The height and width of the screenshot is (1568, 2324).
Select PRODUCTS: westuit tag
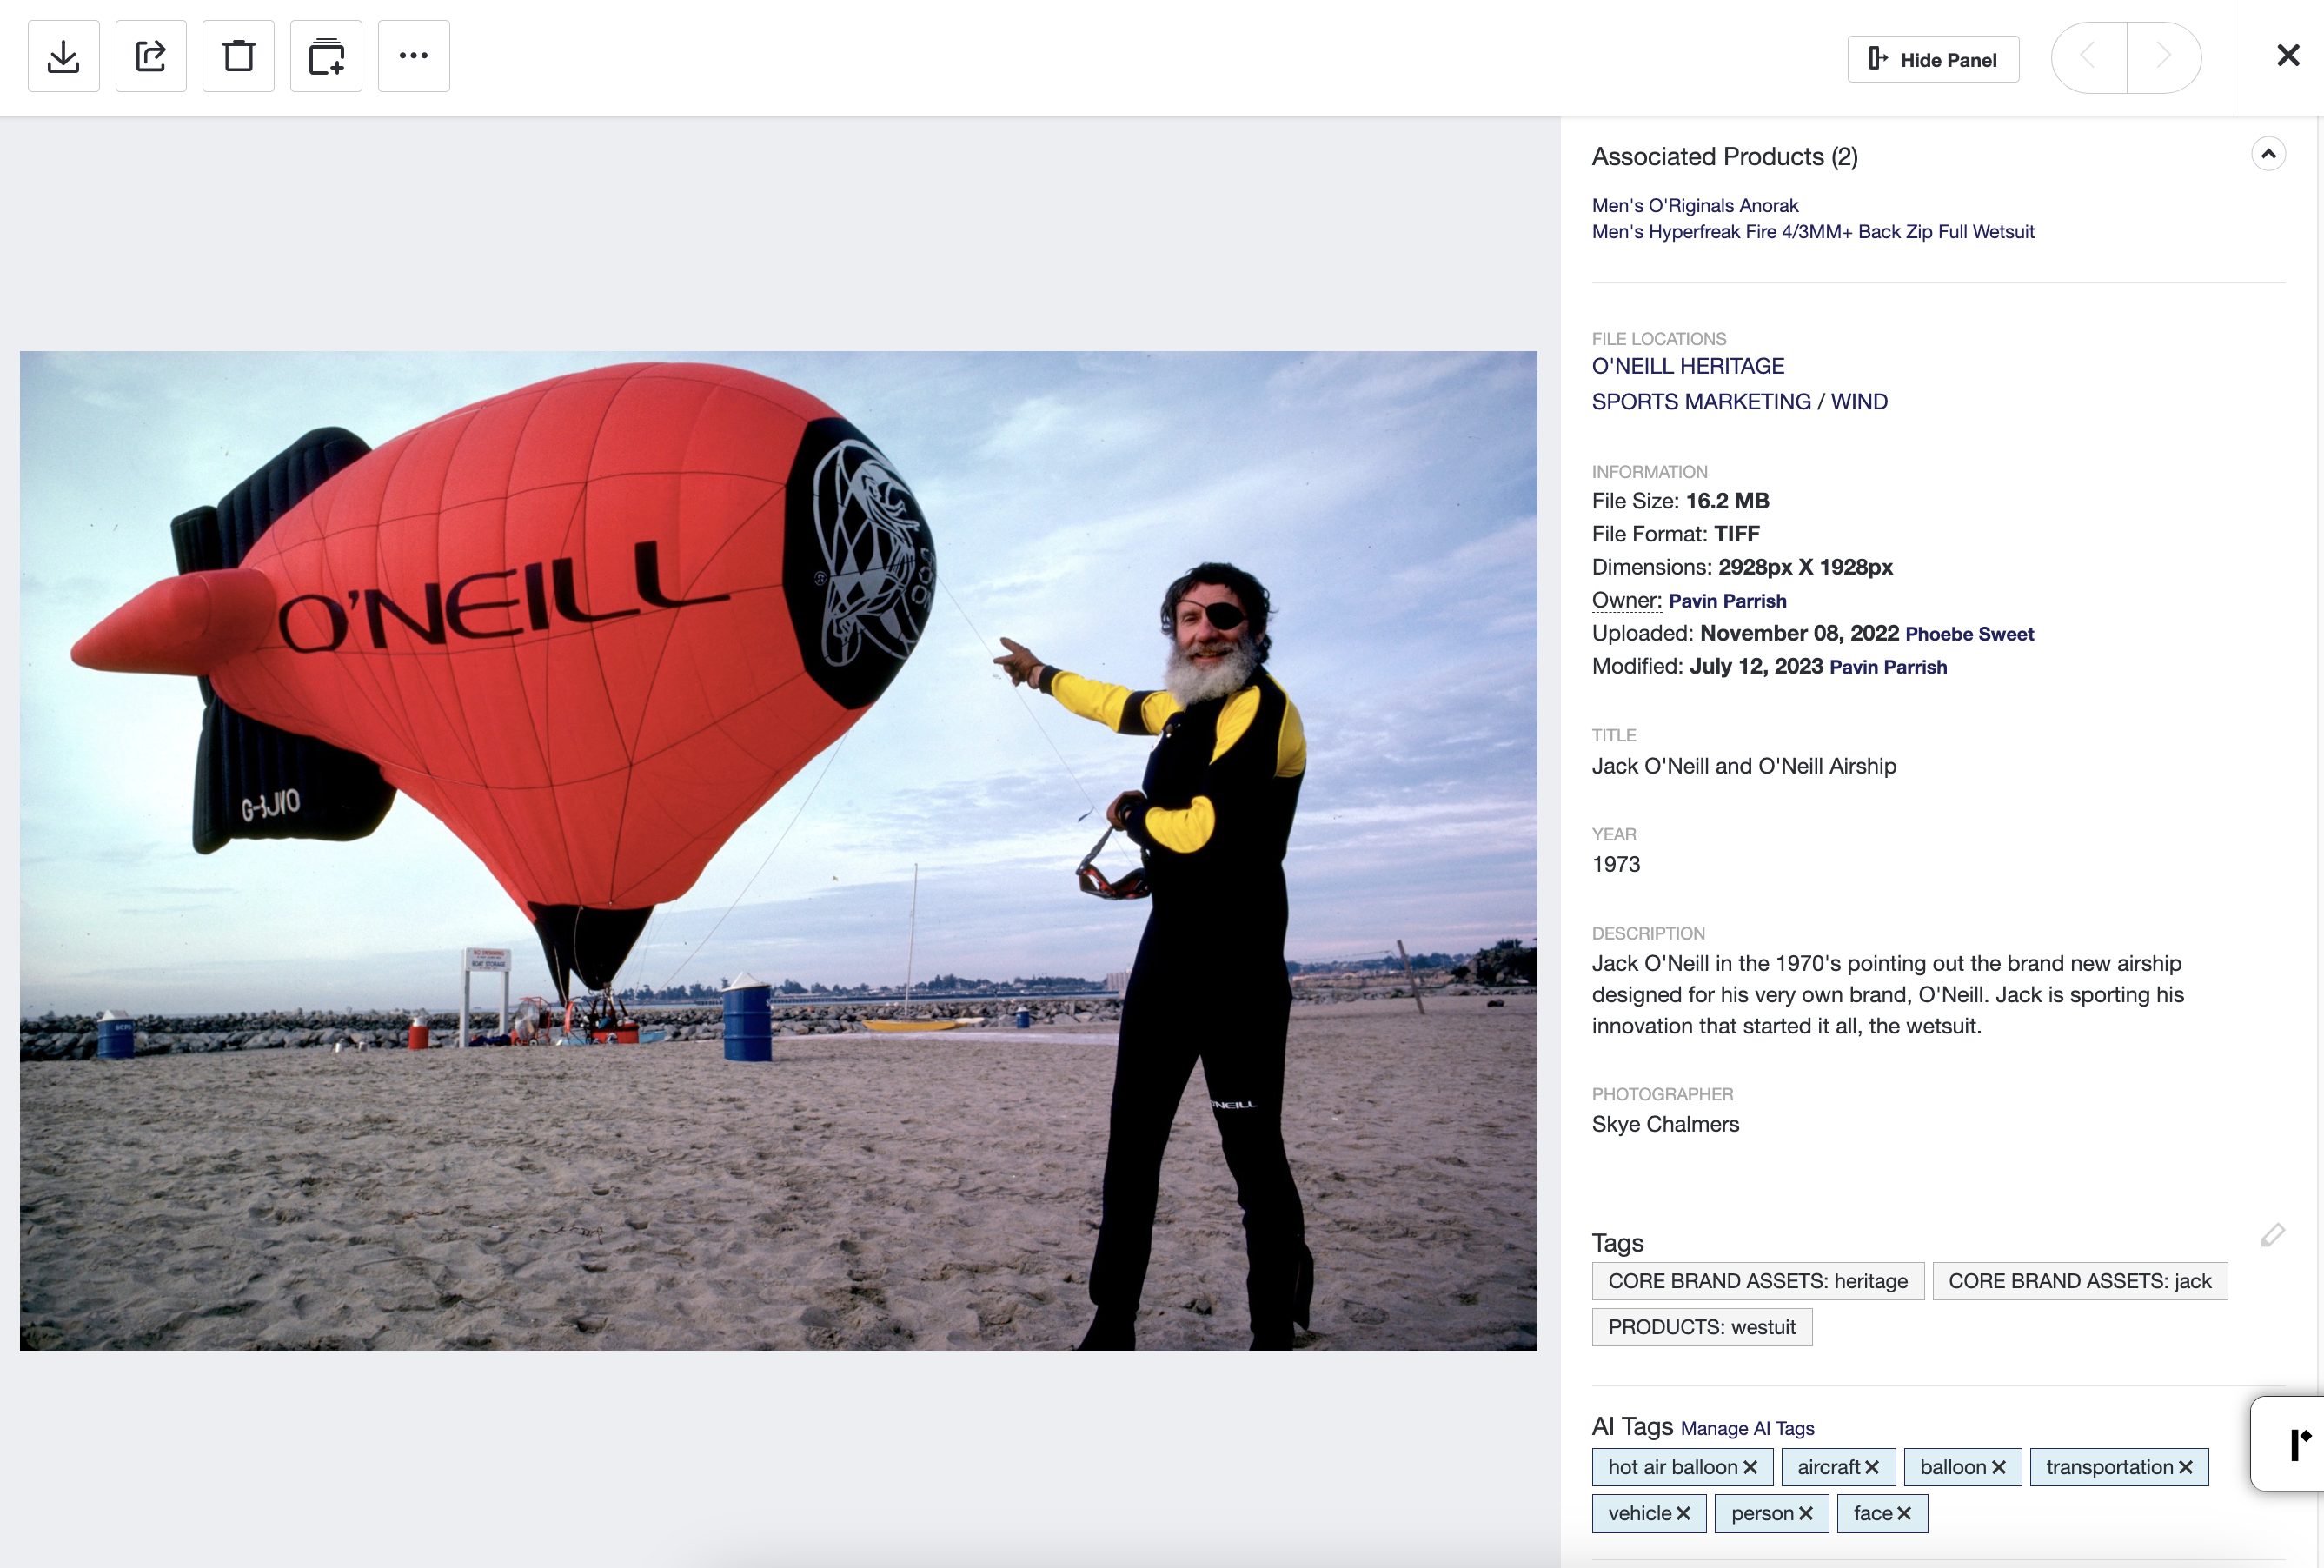[x=1702, y=1327]
